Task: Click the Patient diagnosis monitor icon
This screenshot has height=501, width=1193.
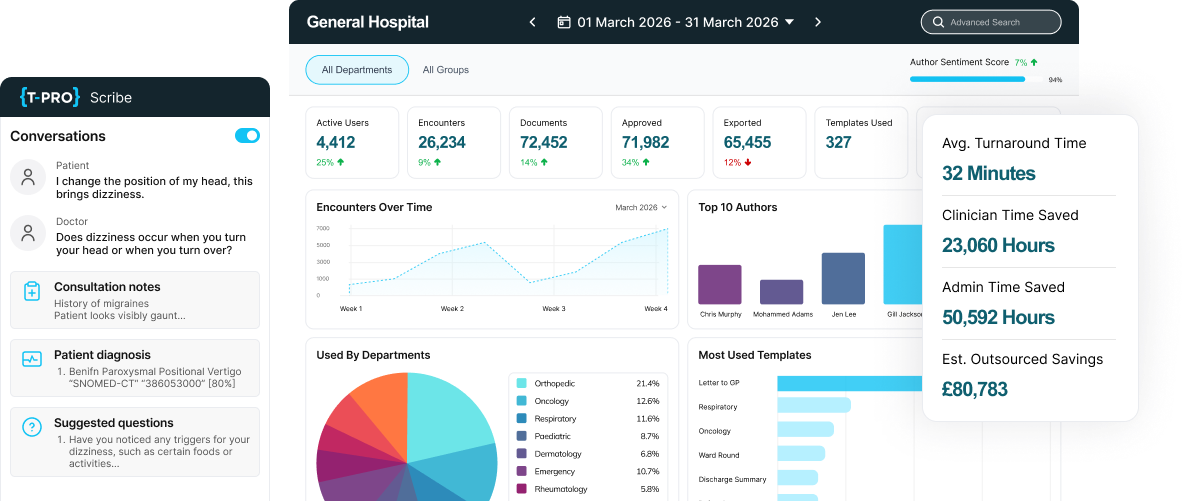Action: click(32, 359)
